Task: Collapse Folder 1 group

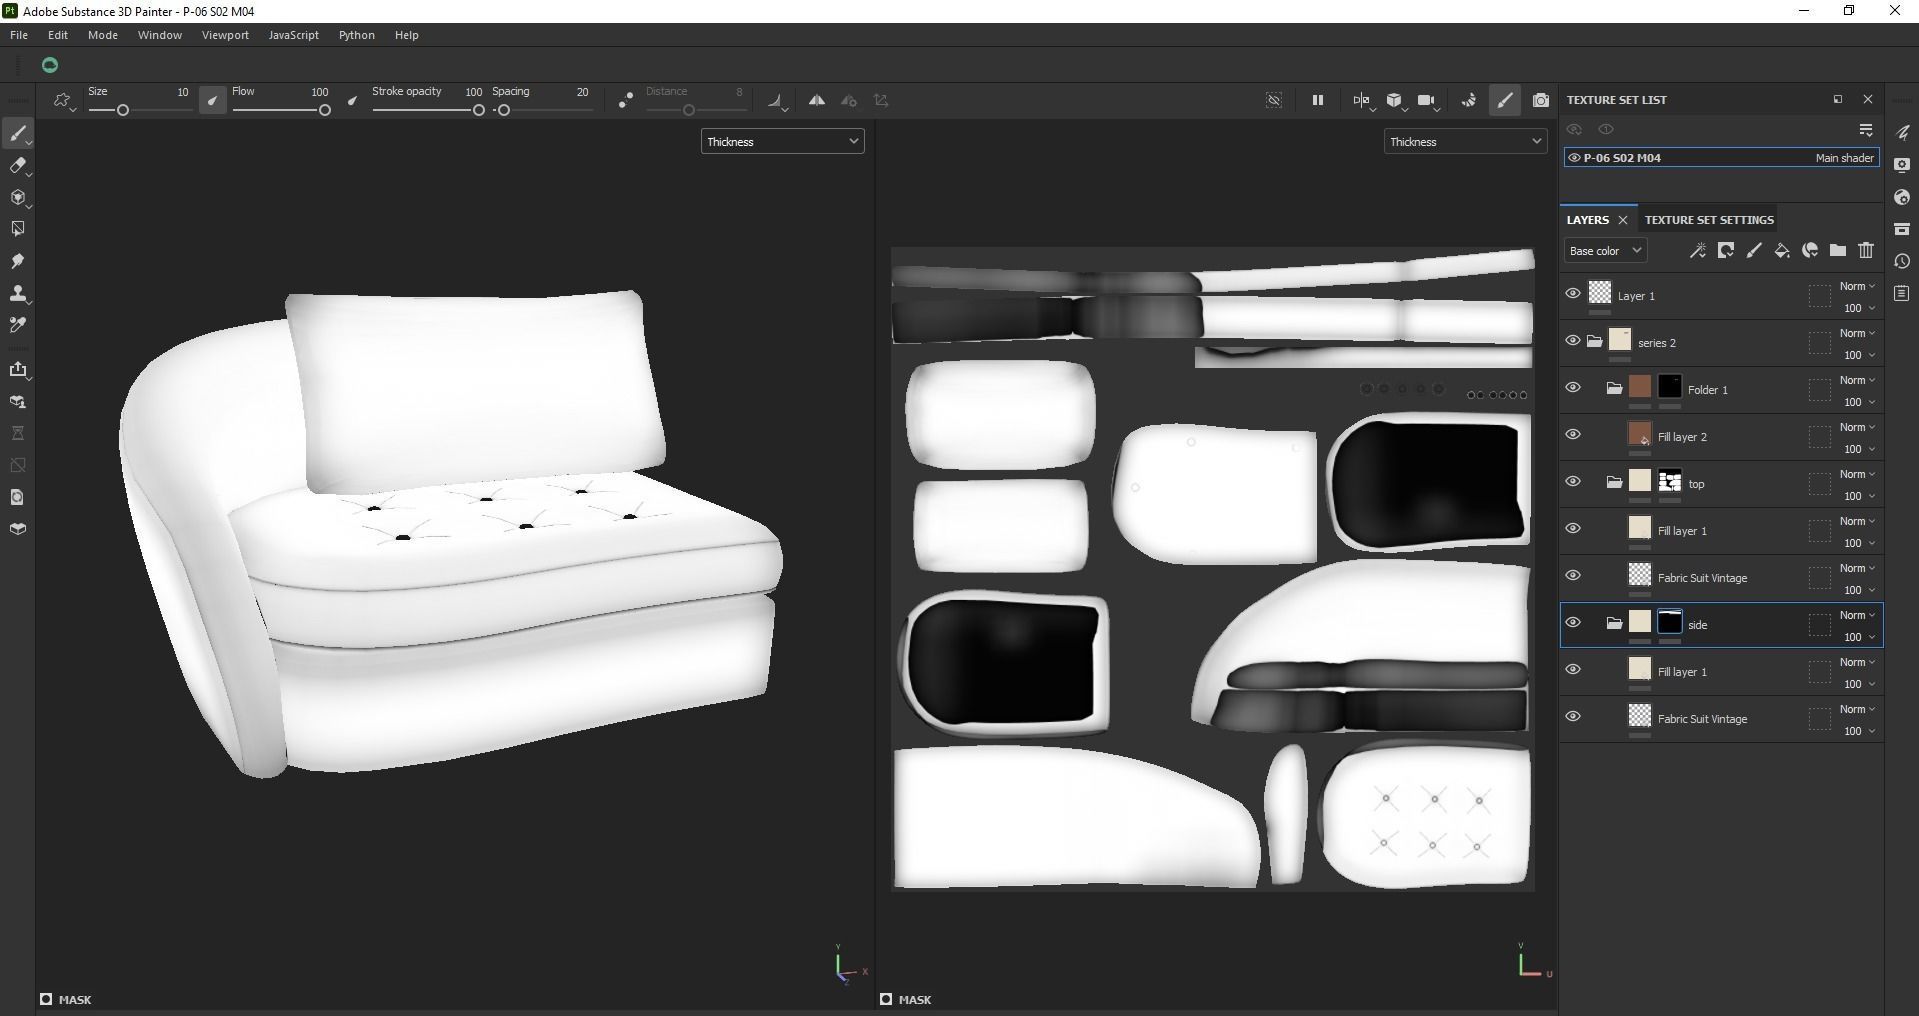Action: coord(1614,389)
